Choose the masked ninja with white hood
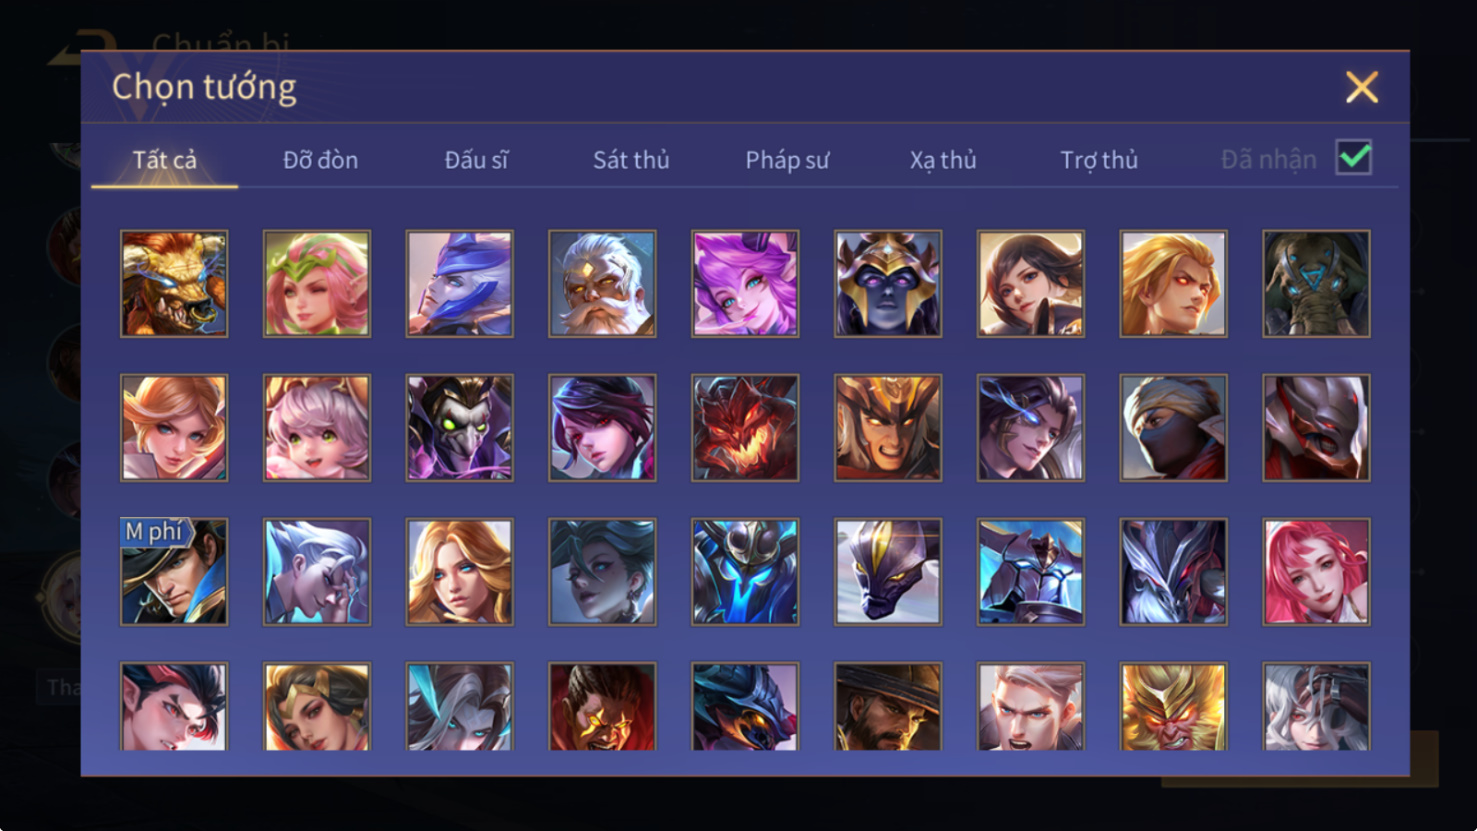 point(1173,428)
